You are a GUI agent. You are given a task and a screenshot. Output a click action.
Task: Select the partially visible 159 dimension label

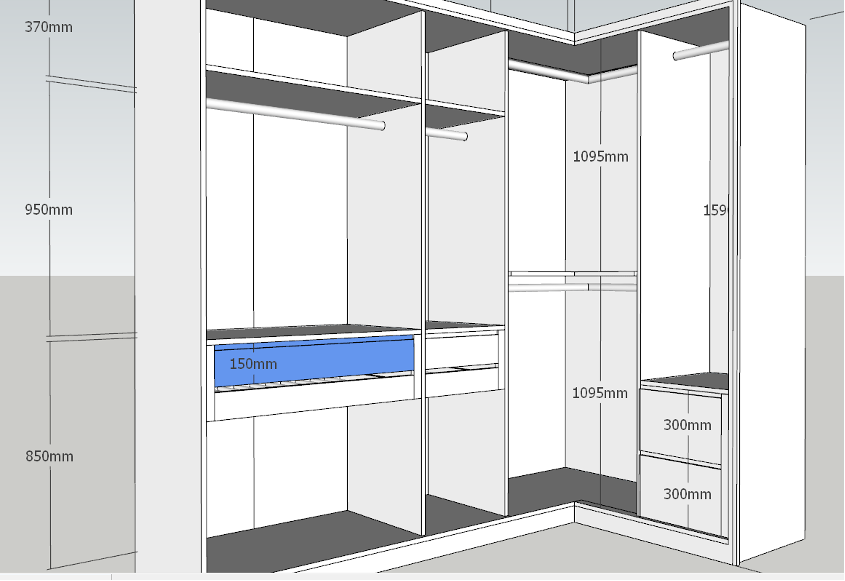point(715,210)
